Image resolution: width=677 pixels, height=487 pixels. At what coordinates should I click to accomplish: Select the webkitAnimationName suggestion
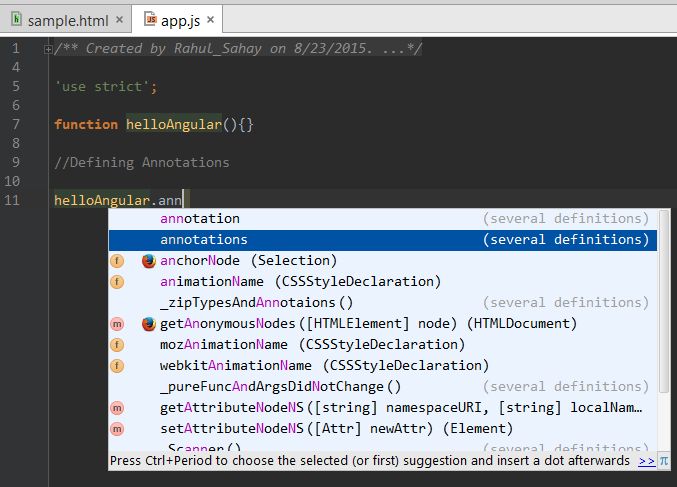pyautogui.click(x=383, y=366)
